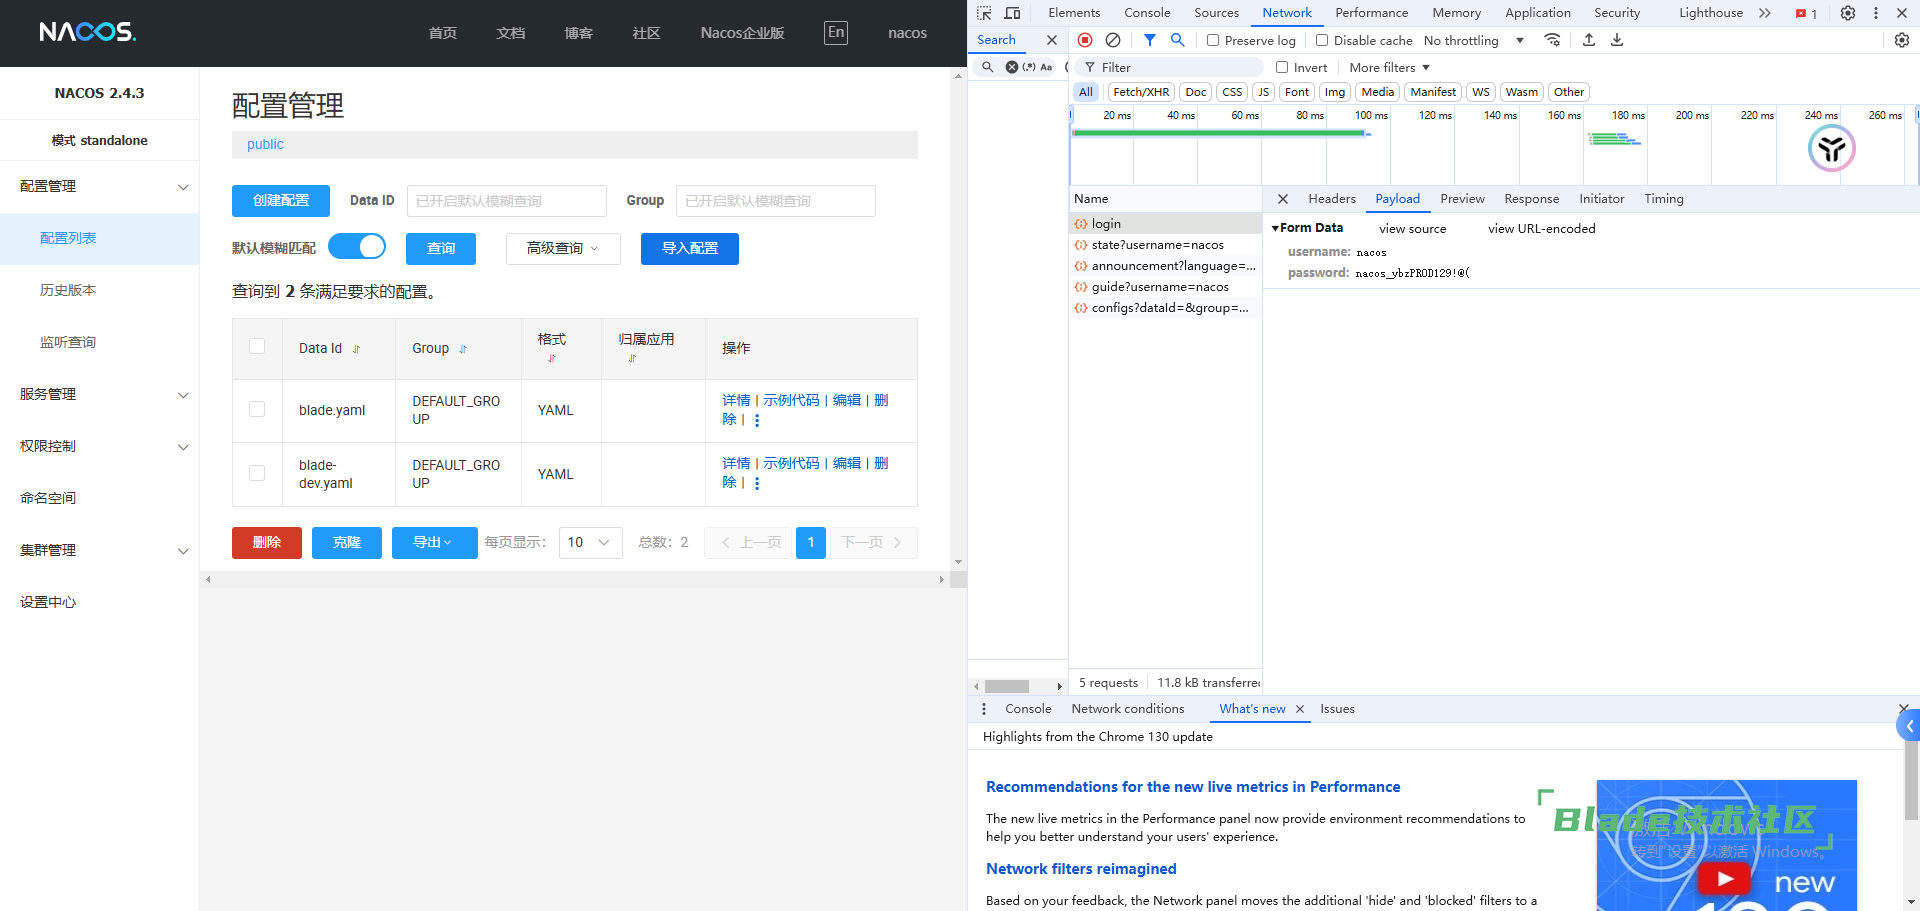Viewport: 1920px width, 911px height.
Task: Click the error count badge icon
Action: click(1806, 14)
